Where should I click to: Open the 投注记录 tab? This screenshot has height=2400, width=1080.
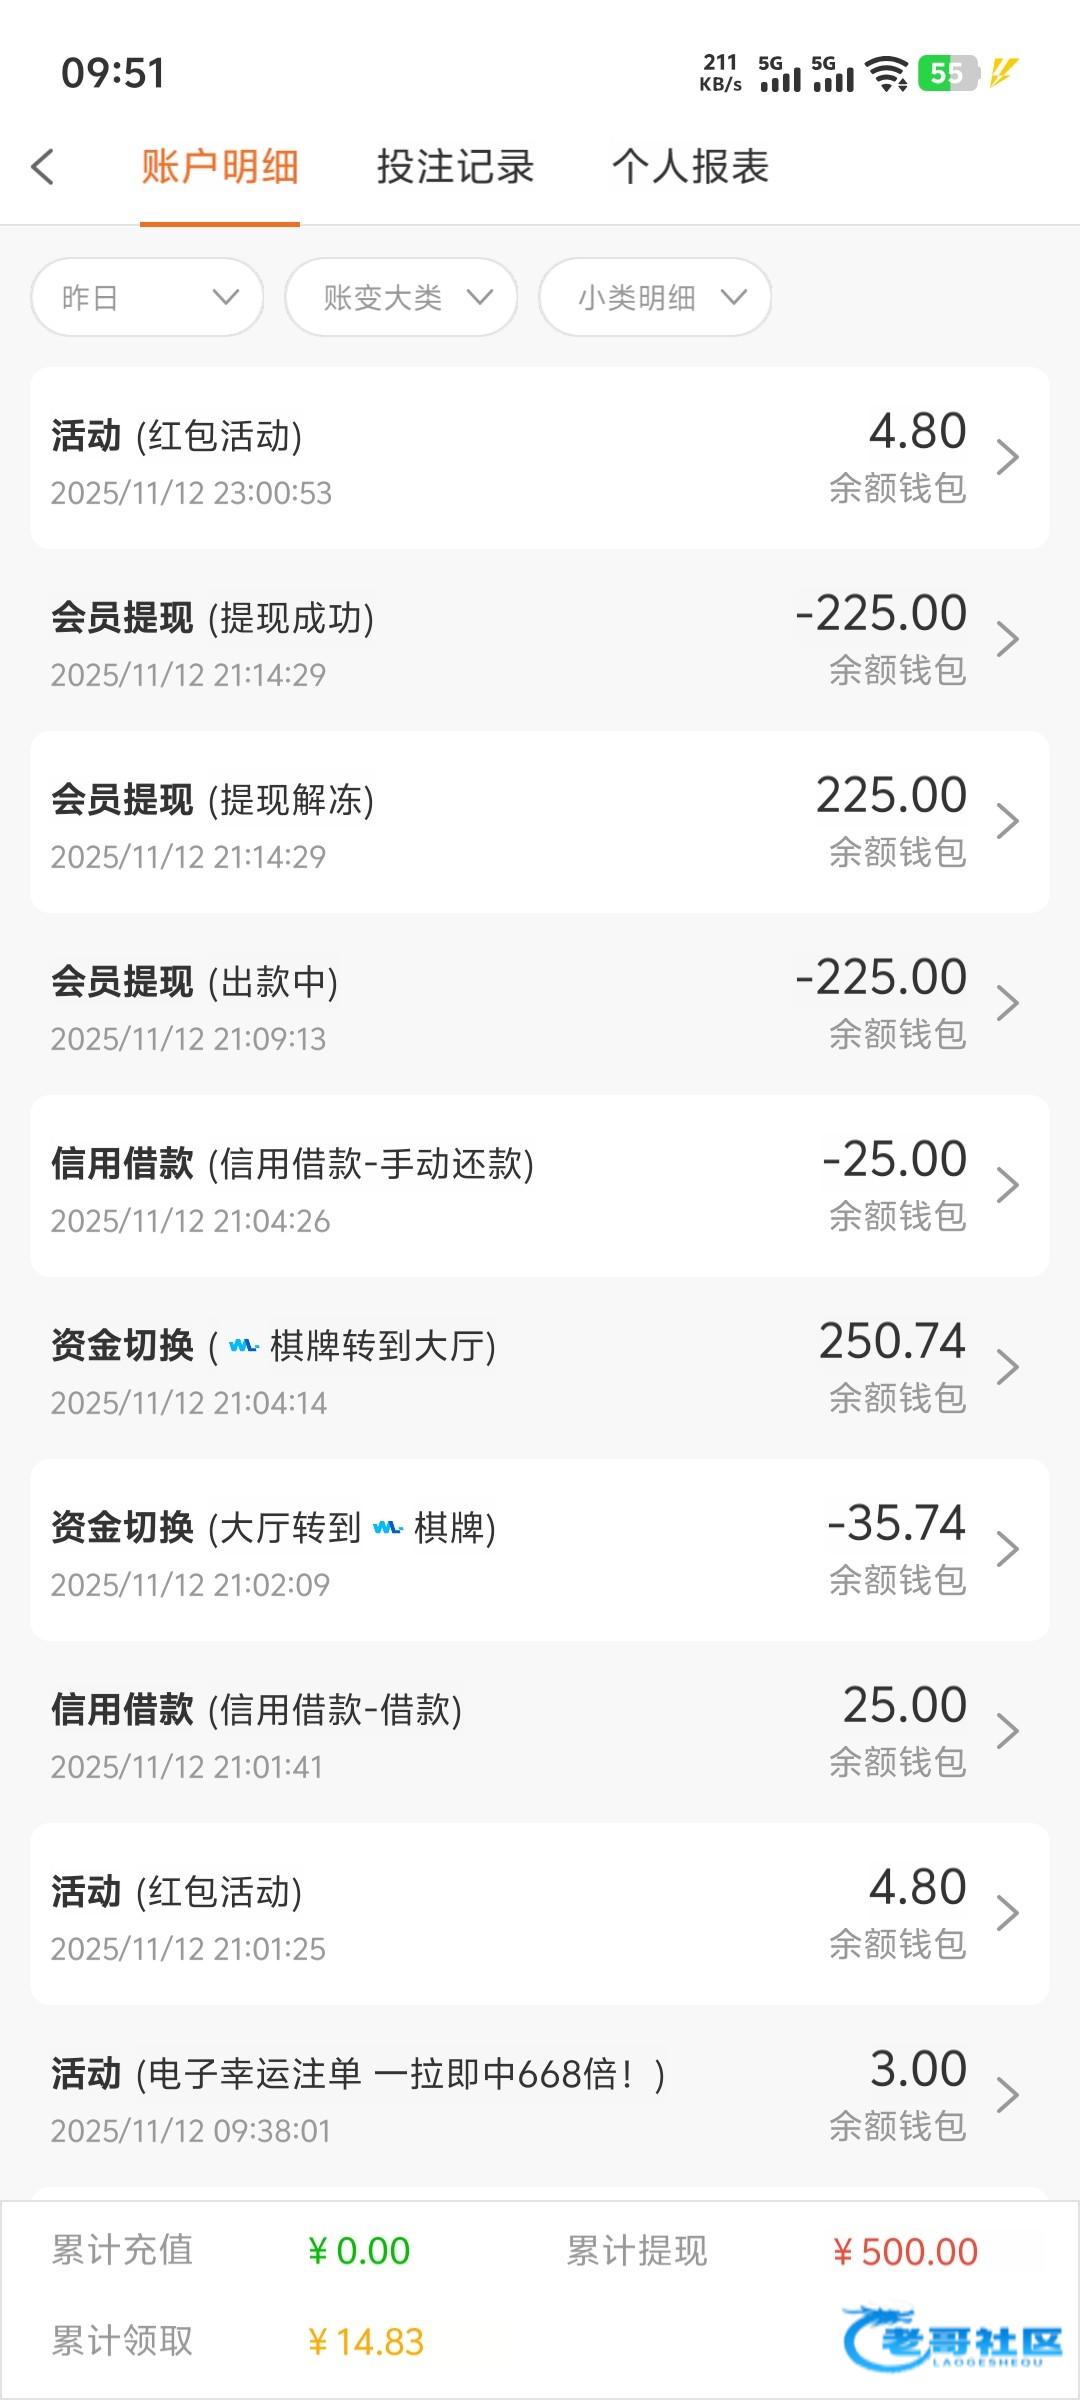click(455, 167)
